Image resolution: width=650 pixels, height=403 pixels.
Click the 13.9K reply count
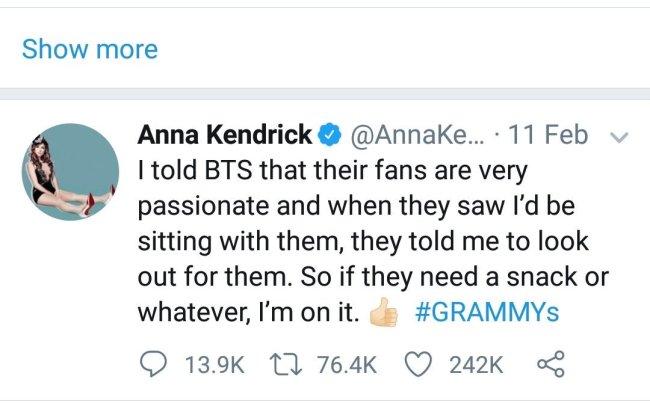214,365
